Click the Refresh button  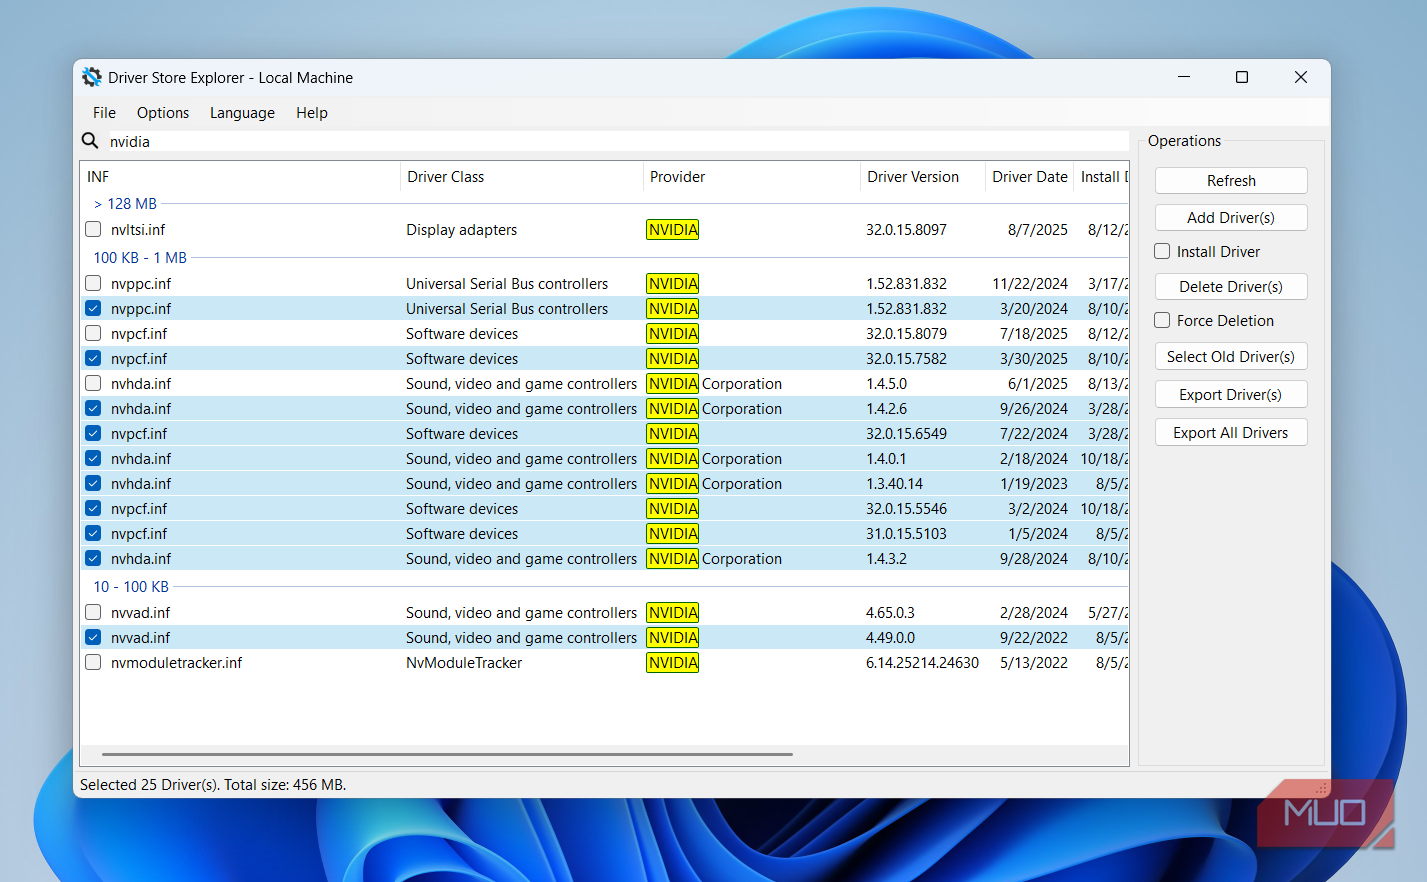(1230, 181)
